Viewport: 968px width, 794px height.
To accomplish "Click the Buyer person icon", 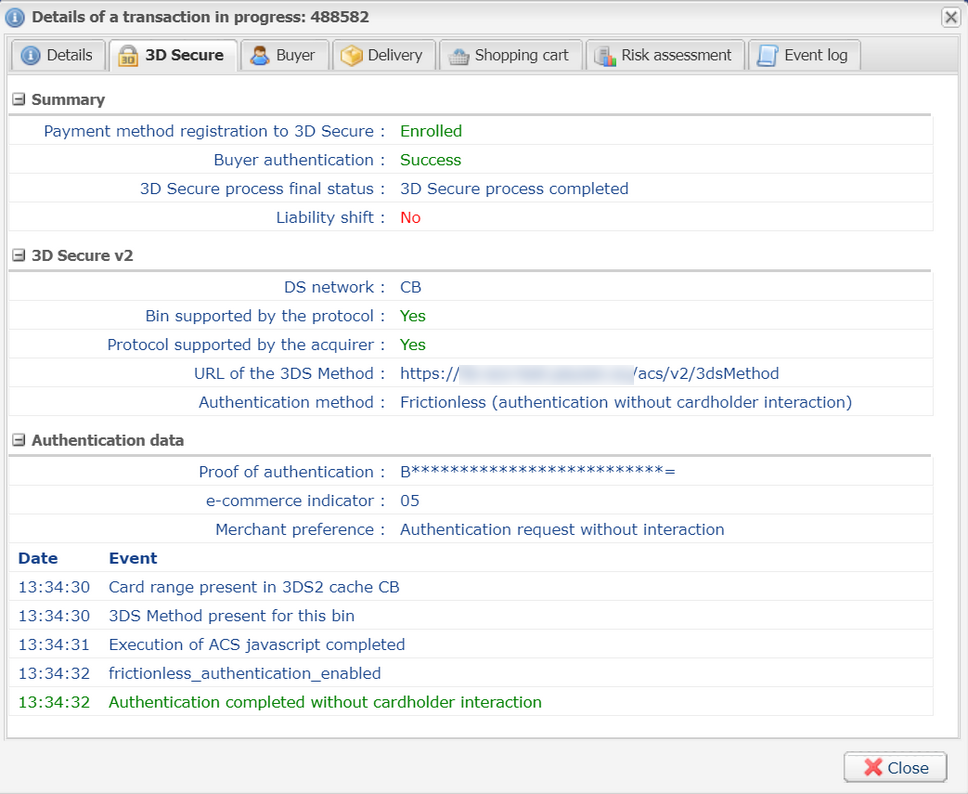I will tap(260, 56).
